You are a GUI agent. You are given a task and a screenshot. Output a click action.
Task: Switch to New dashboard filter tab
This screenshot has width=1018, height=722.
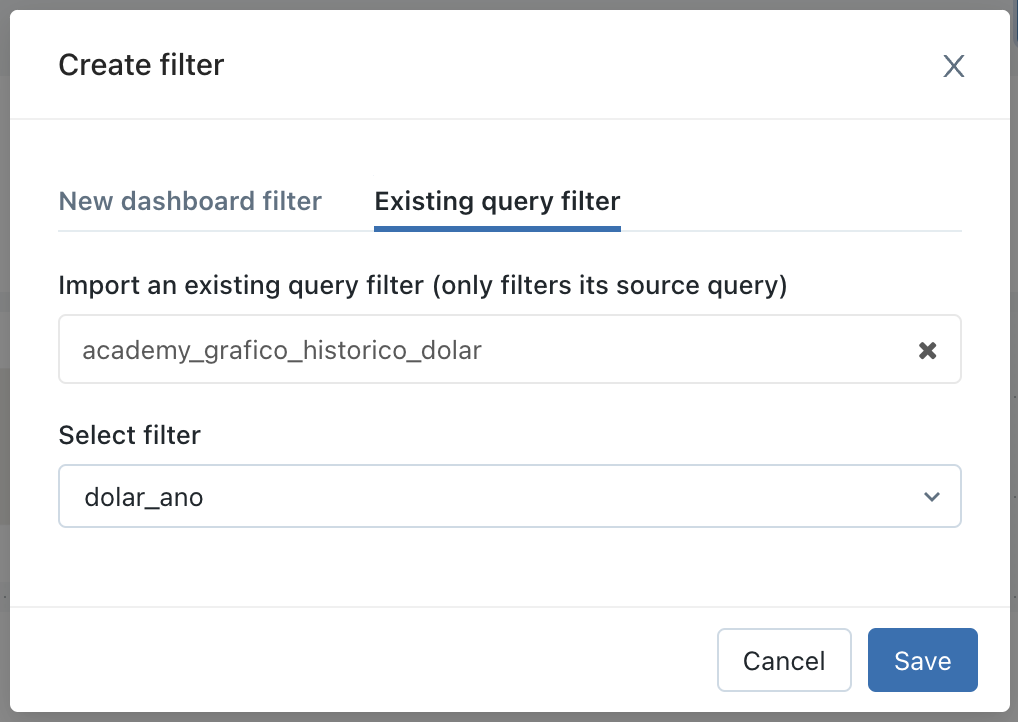[x=190, y=201]
